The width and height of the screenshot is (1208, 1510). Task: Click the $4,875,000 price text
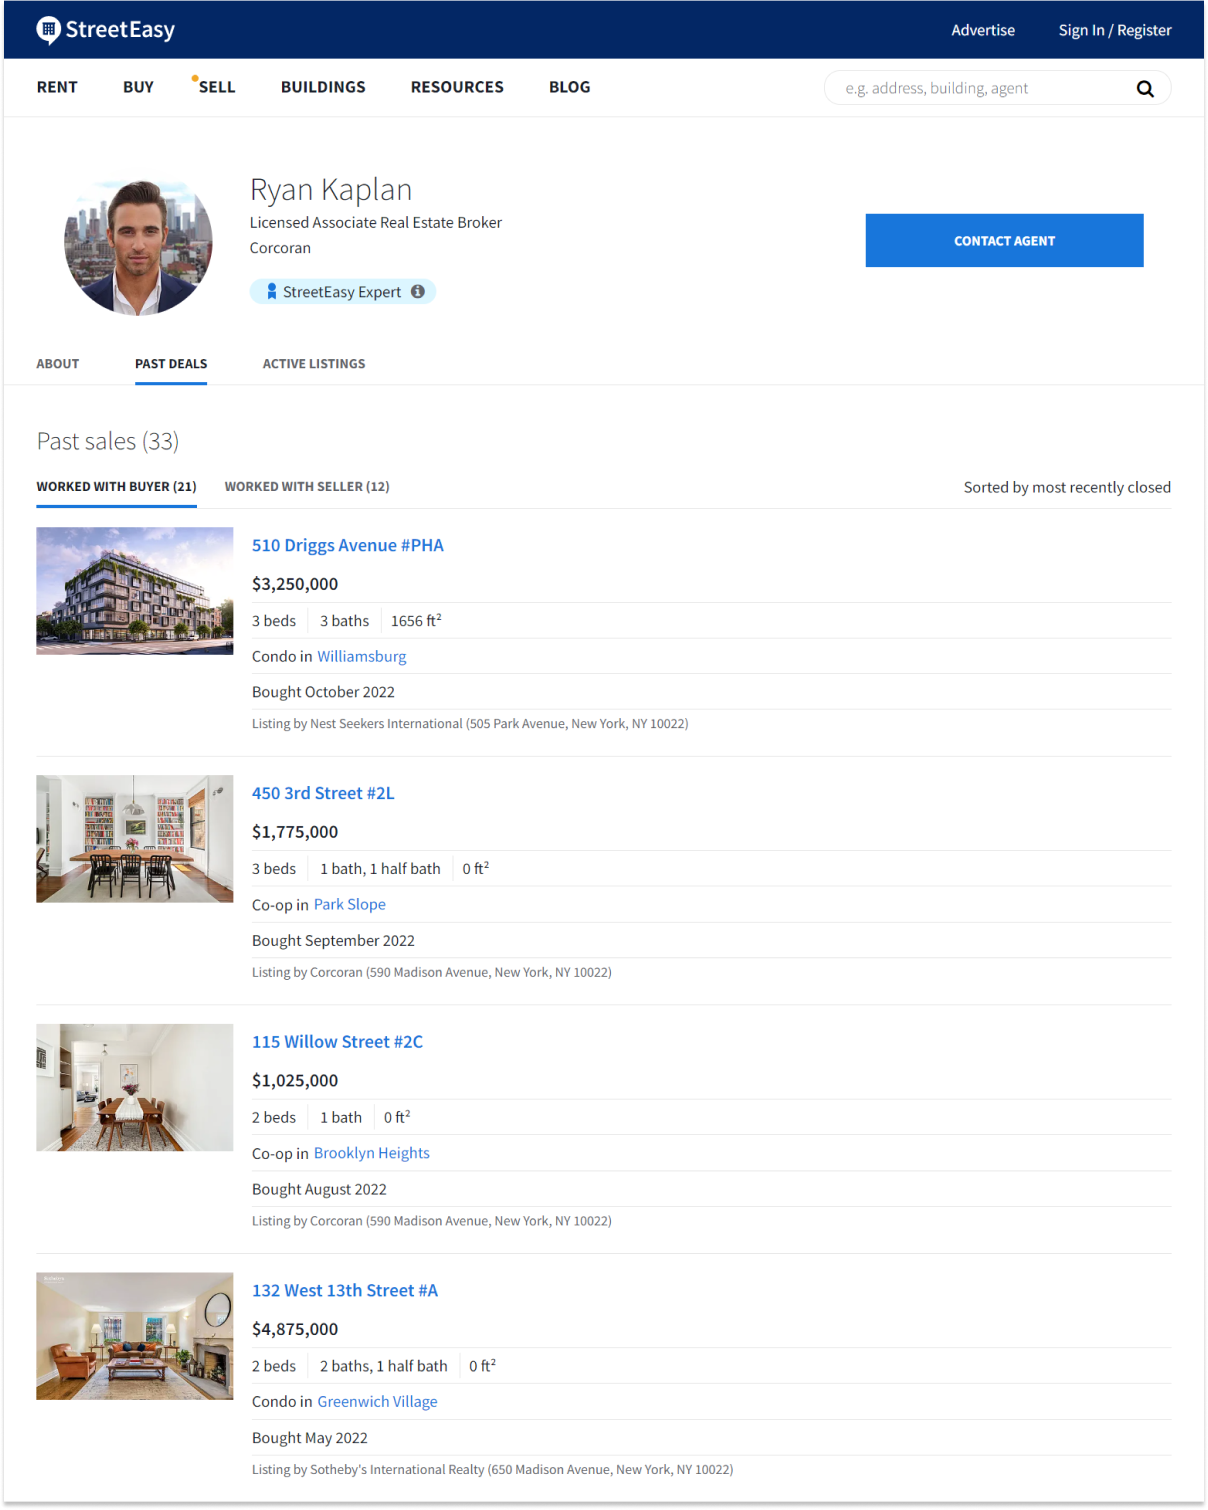(x=295, y=1329)
